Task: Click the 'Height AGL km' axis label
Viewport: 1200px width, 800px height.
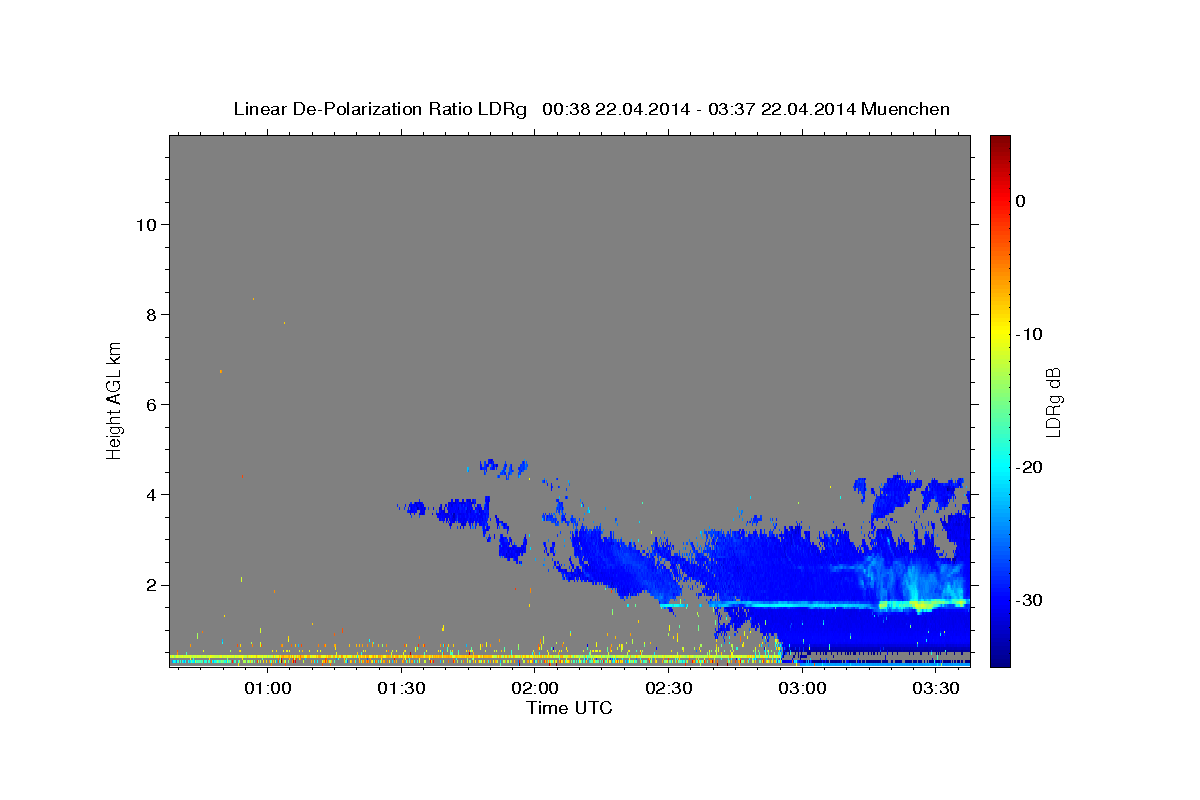Action: pyautogui.click(x=115, y=399)
